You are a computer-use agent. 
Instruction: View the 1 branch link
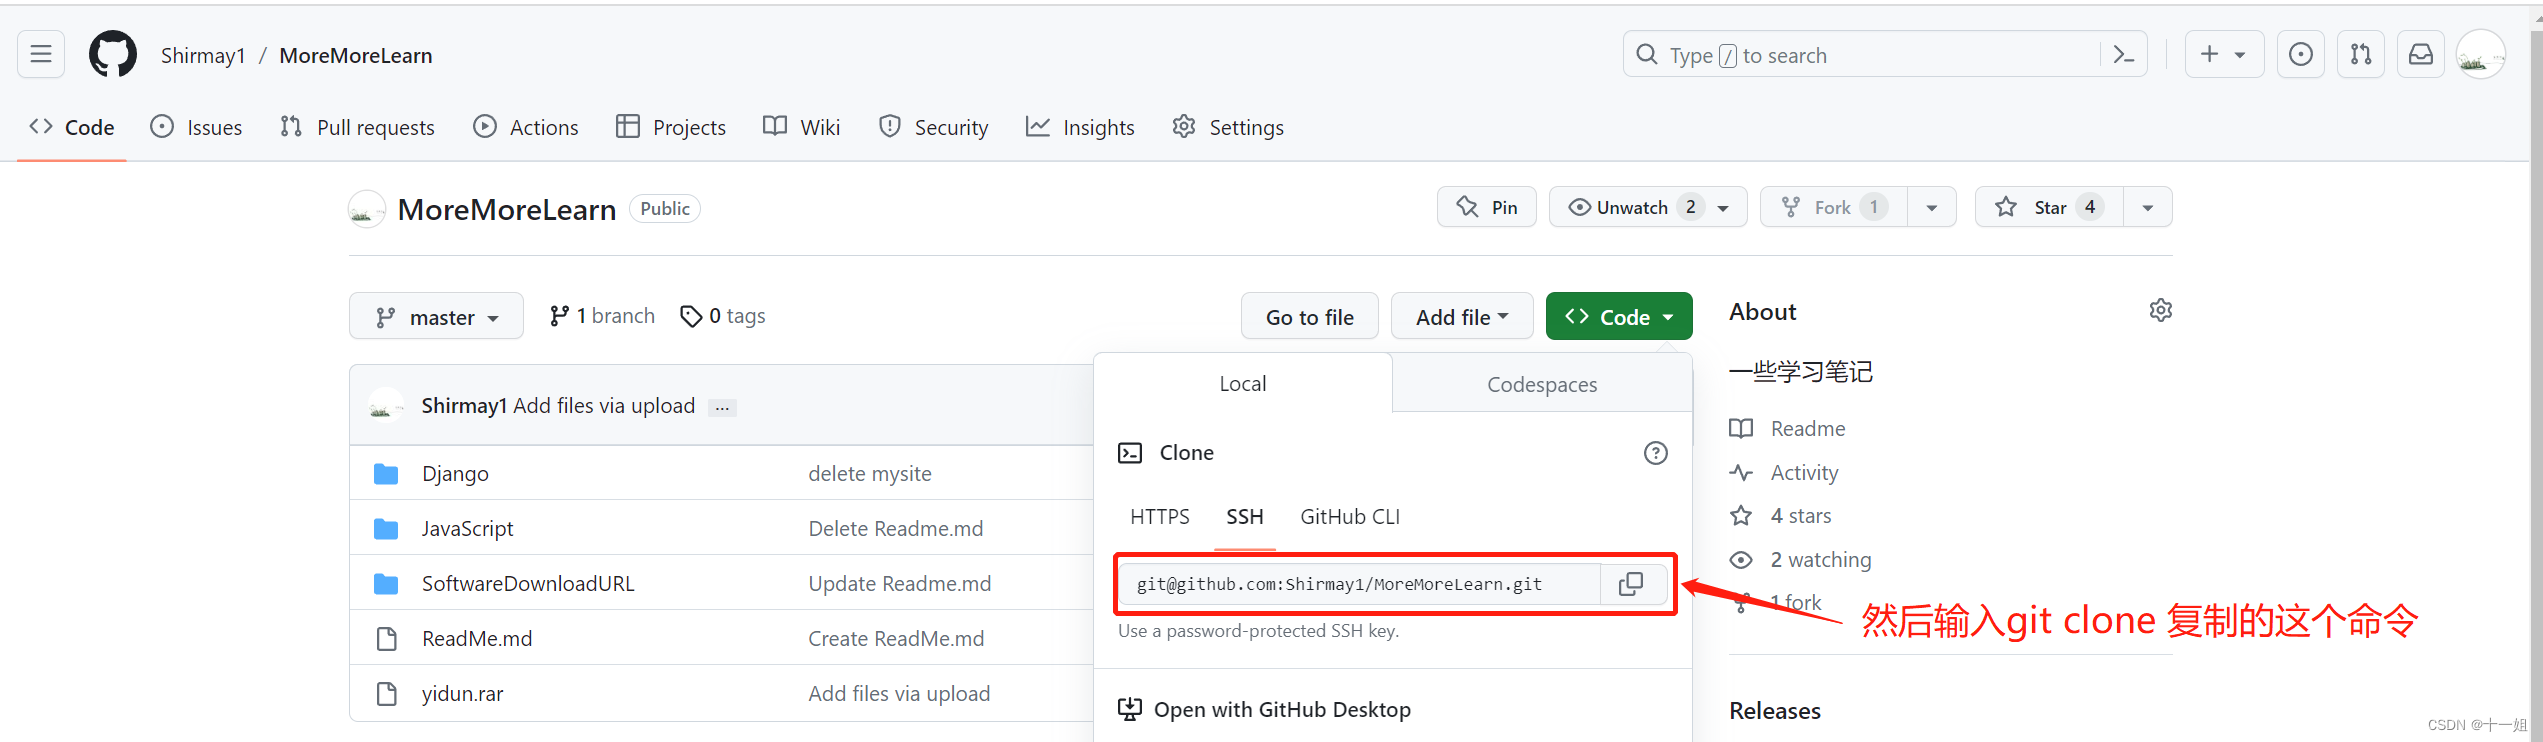pos(602,316)
